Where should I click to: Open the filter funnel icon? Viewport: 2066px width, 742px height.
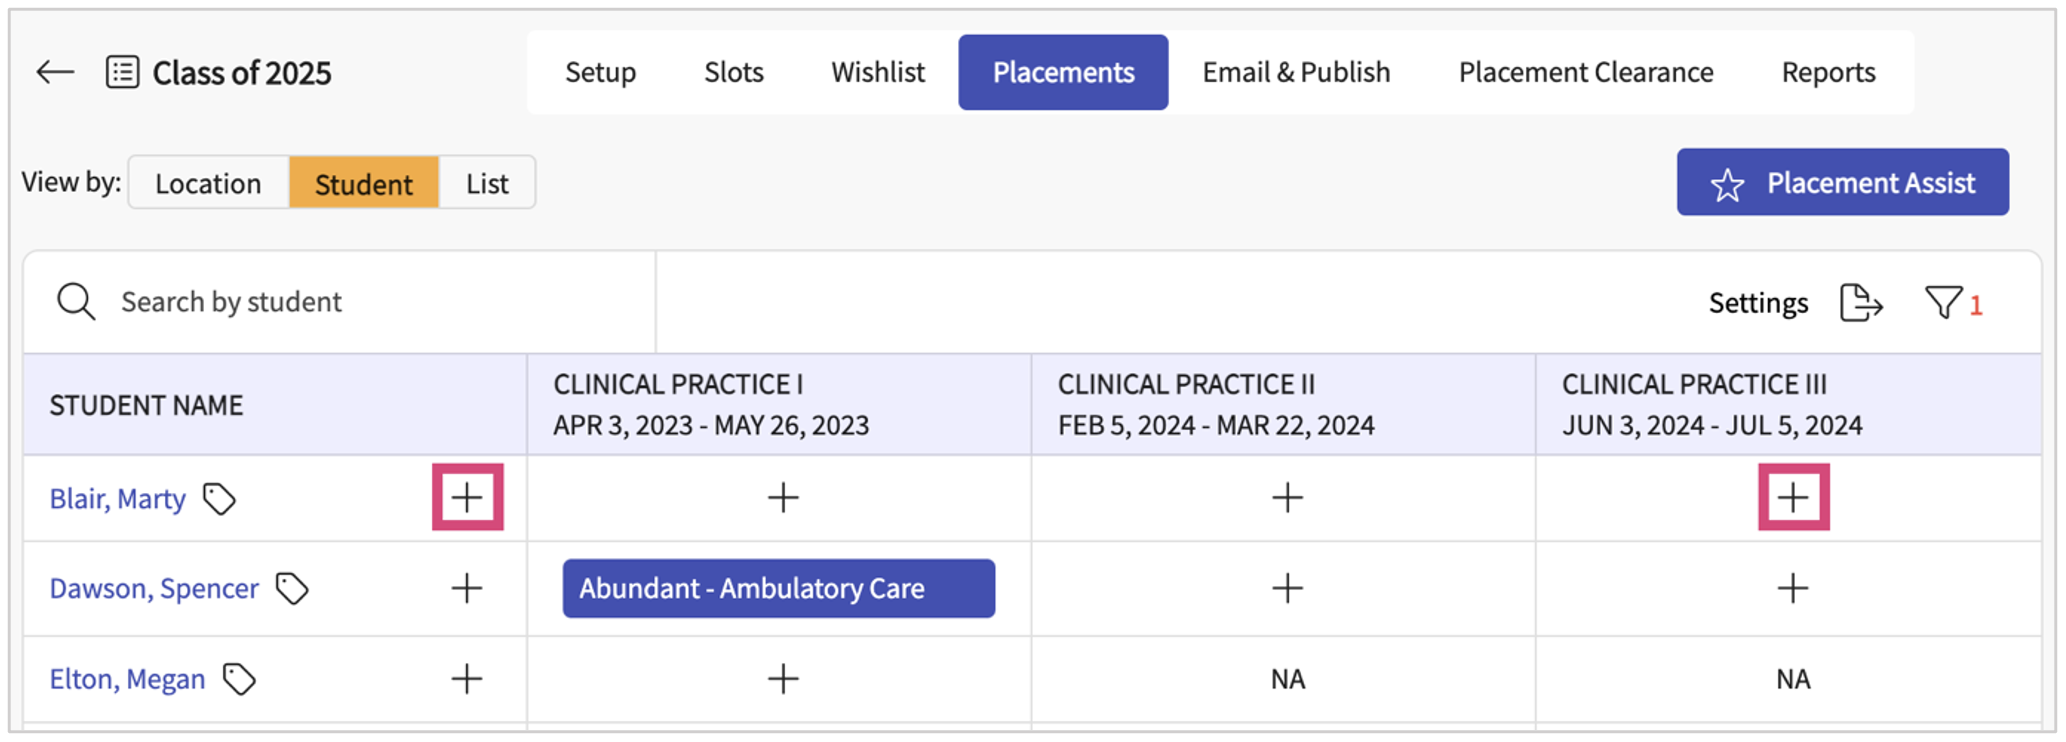[x=1943, y=302]
